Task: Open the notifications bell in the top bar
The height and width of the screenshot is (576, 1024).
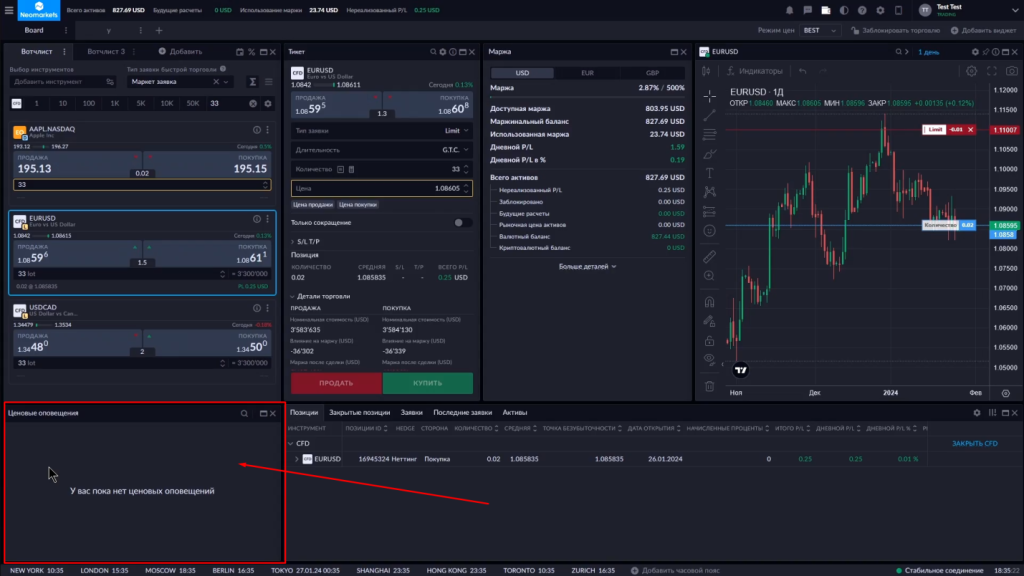Action: [790, 10]
